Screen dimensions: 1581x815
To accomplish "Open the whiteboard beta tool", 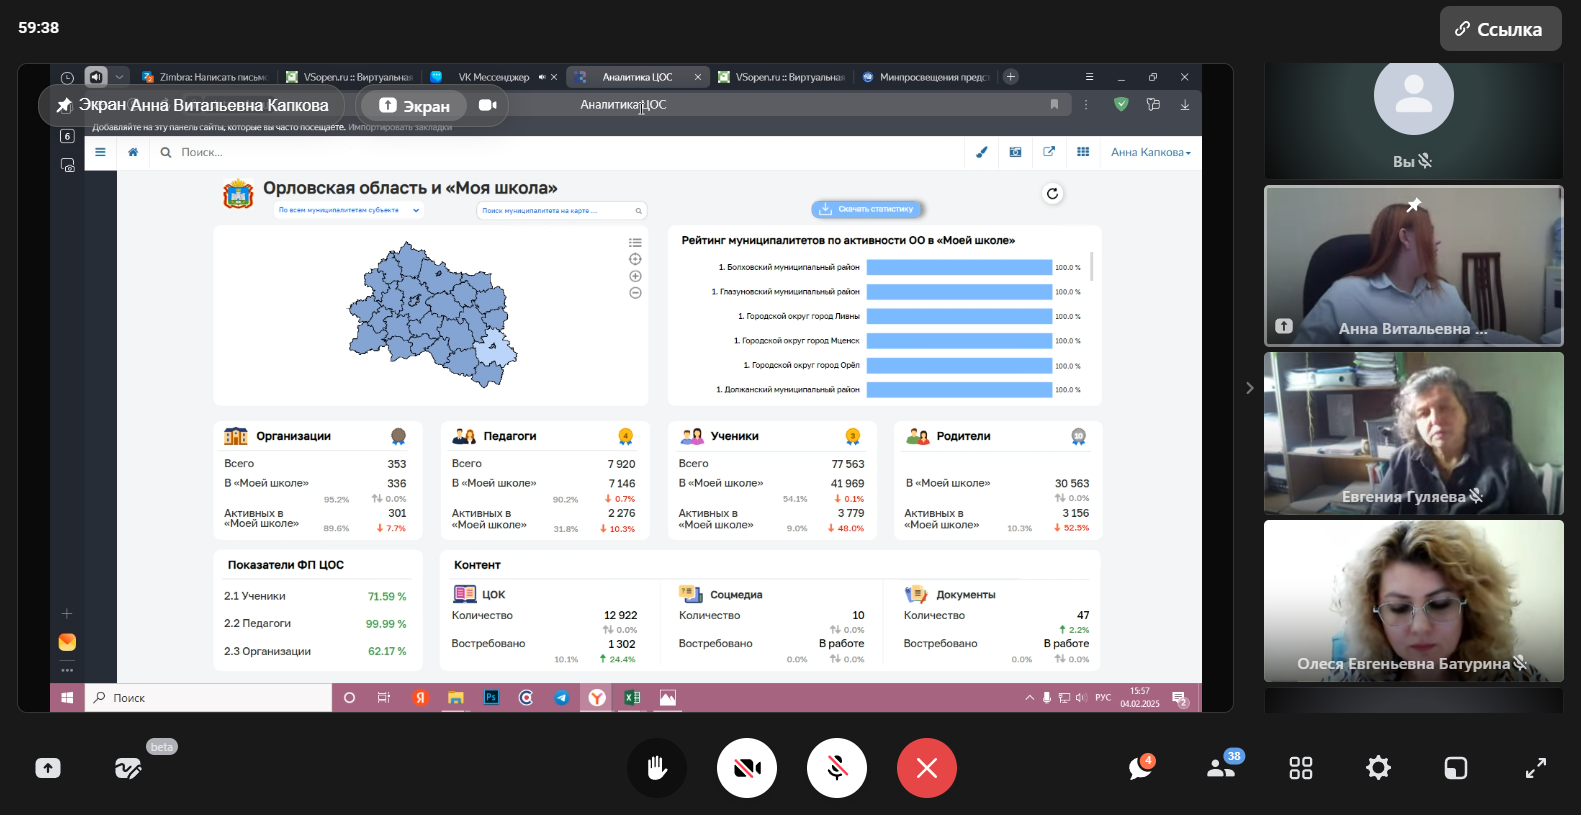I will click(128, 768).
